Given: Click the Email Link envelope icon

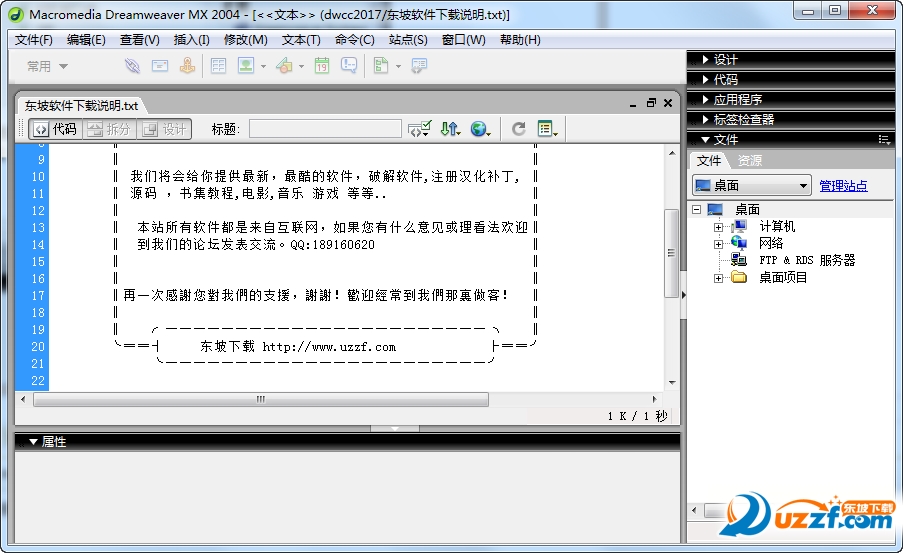Looking at the screenshot, I should [x=160, y=66].
